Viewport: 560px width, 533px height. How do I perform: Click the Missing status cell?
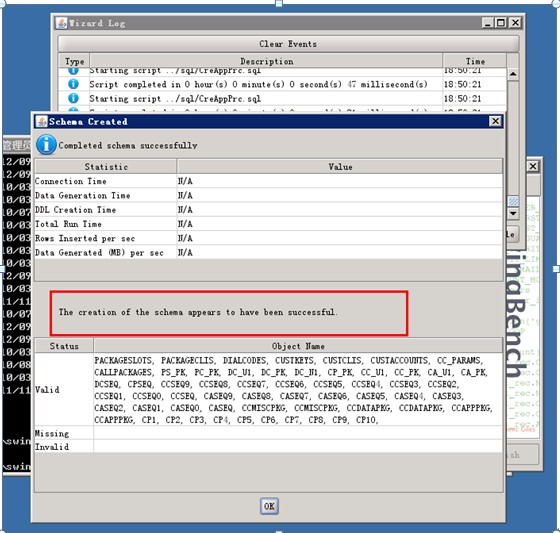(x=64, y=433)
